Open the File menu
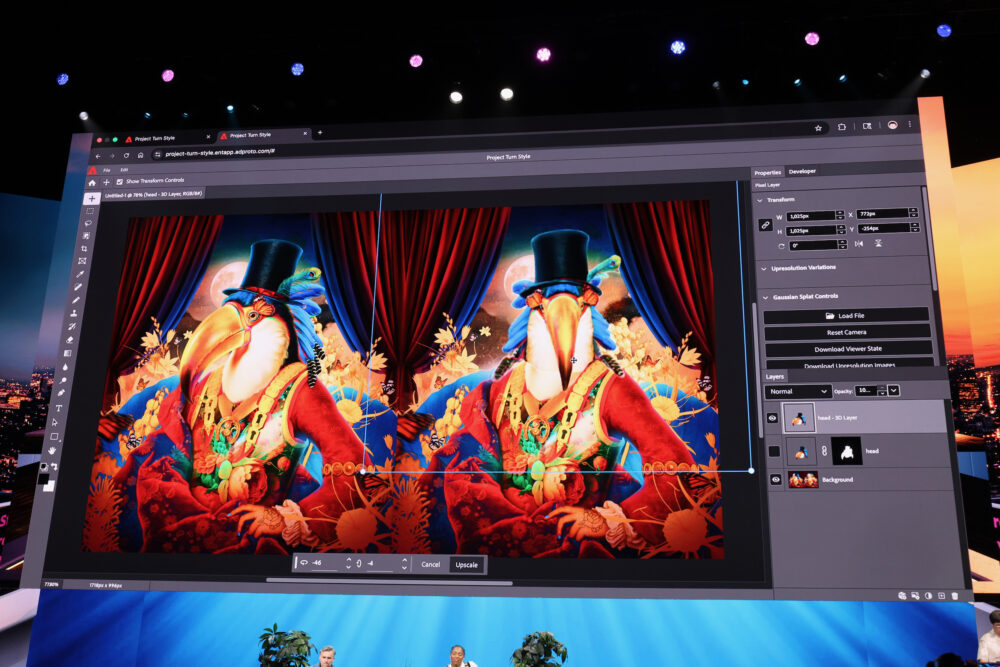The height and width of the screenshot is (667, 1000). point(106,170)
